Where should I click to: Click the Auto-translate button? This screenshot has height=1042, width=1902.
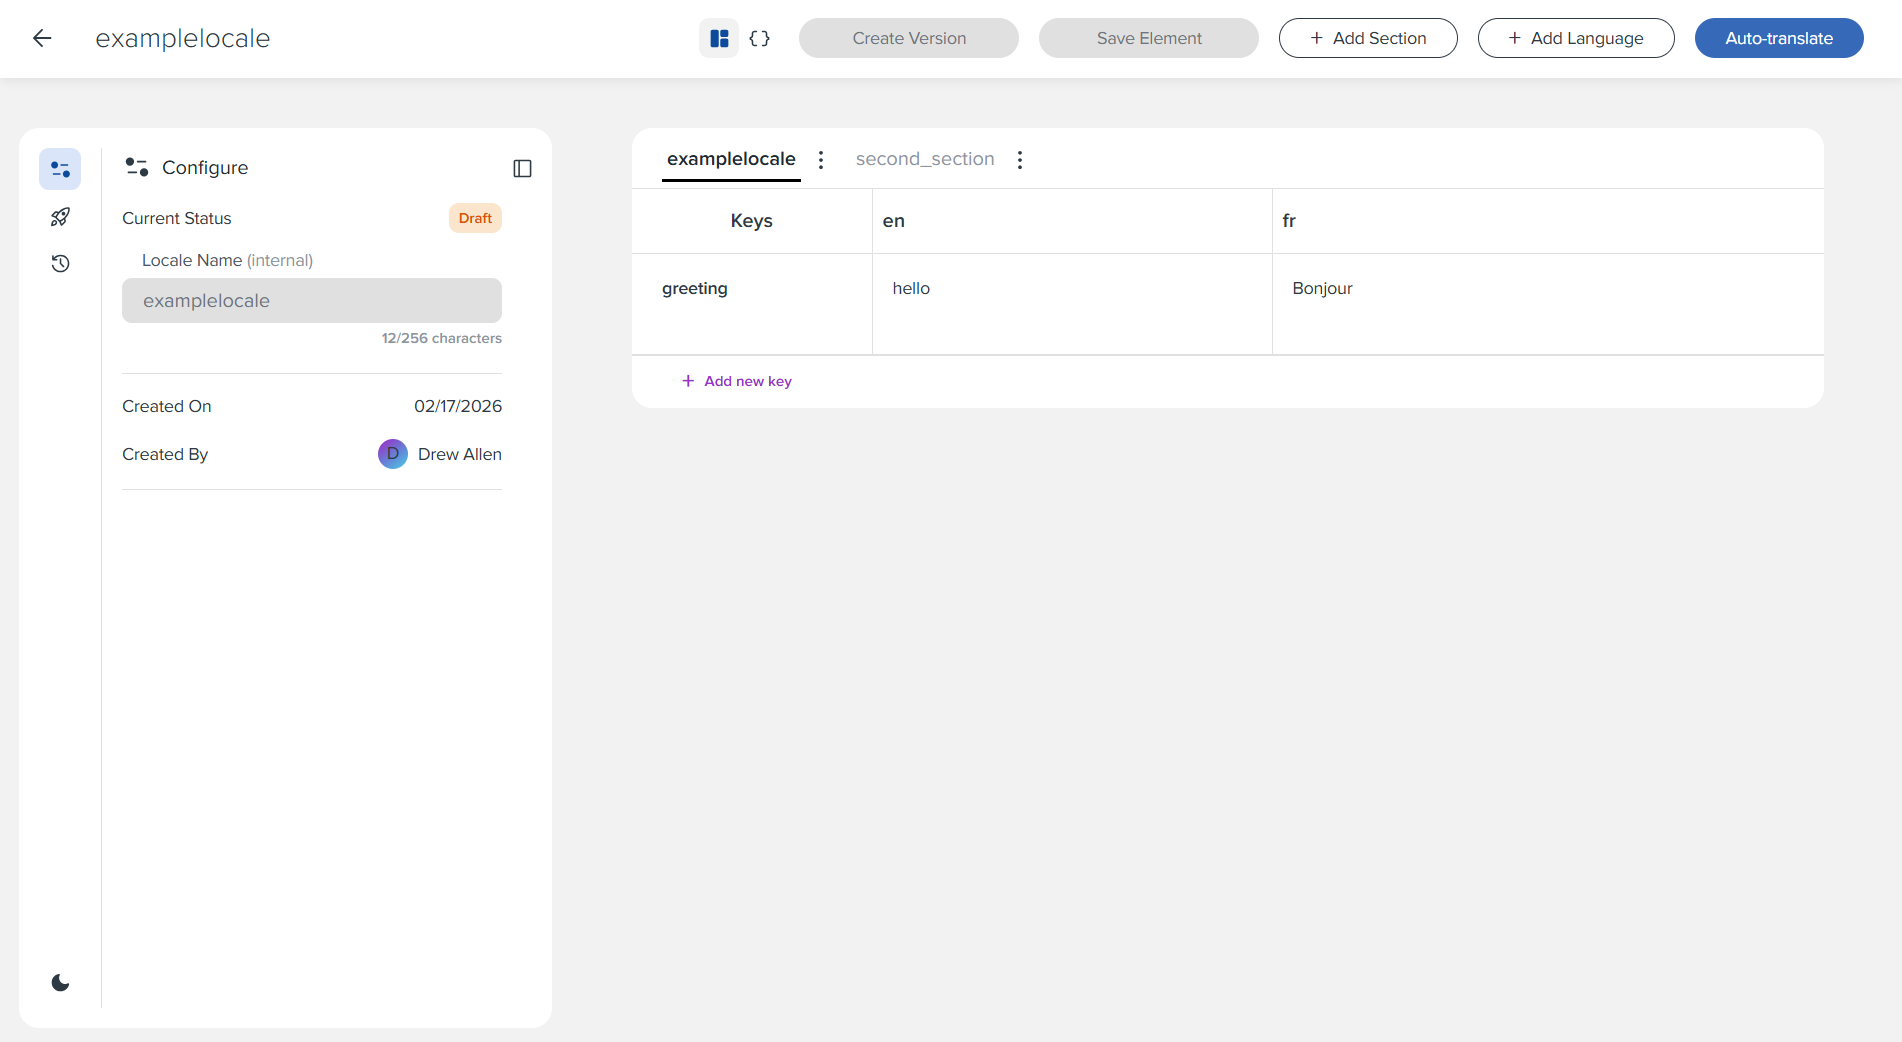pyautogui.click(x=1779, y=37)
